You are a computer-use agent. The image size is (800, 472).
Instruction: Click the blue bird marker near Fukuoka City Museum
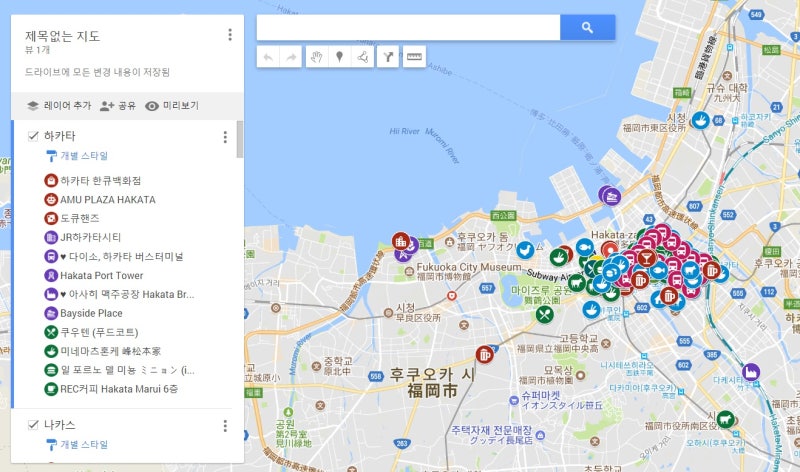[525, 250]
